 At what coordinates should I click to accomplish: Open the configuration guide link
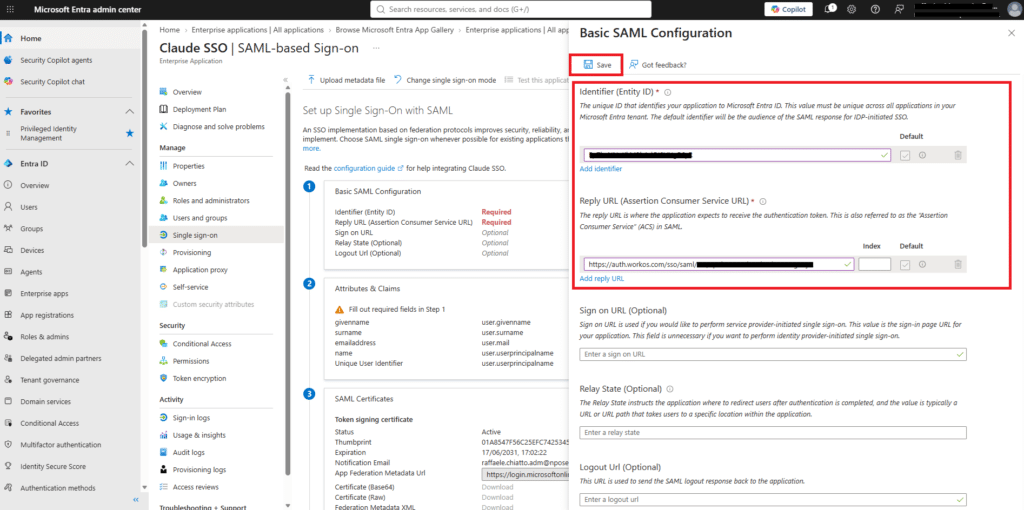tap(368, 168)
